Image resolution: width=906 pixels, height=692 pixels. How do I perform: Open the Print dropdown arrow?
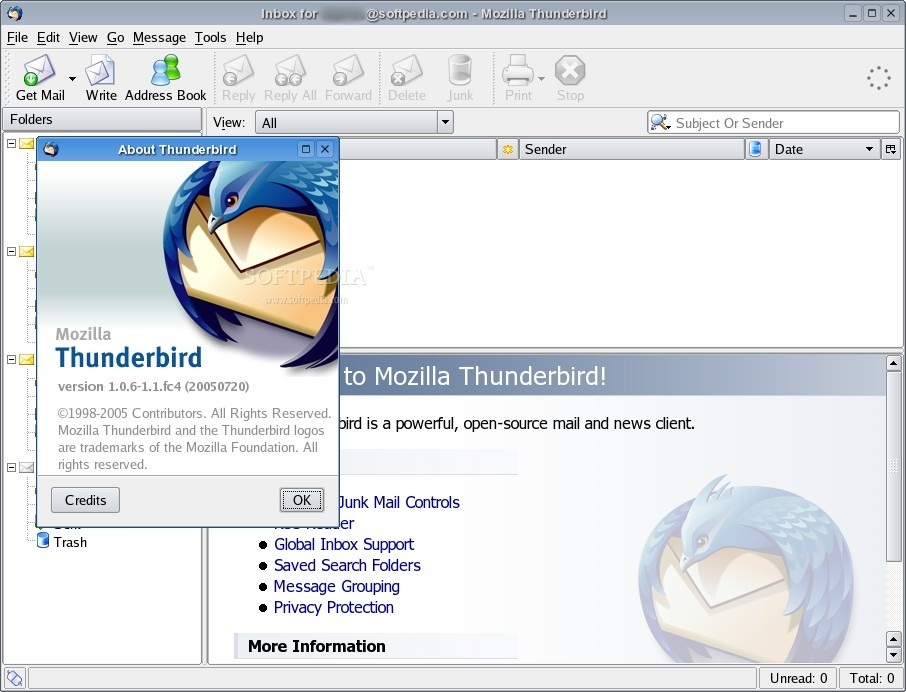tap(541, 78)
